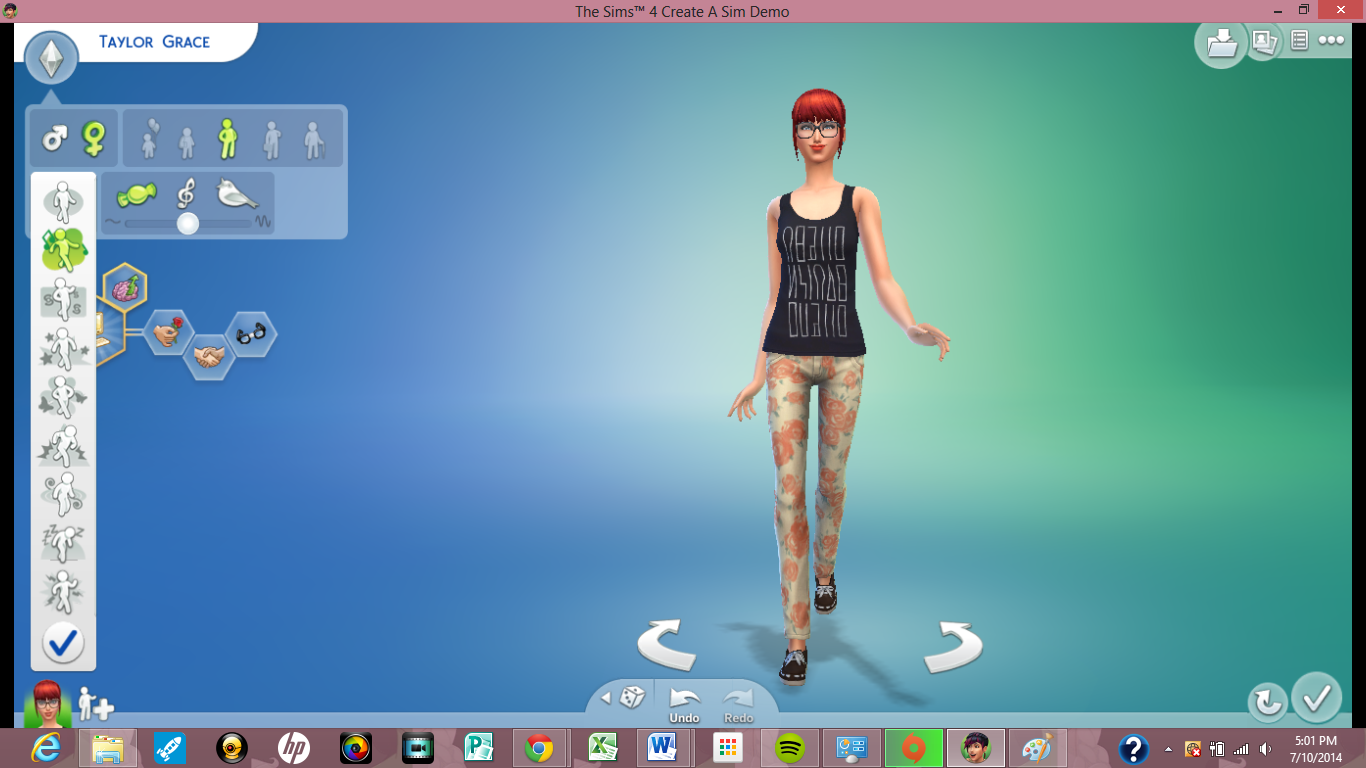Rotate the Sim with left arrow
The image size is (1366, 768).
(666, 645)
